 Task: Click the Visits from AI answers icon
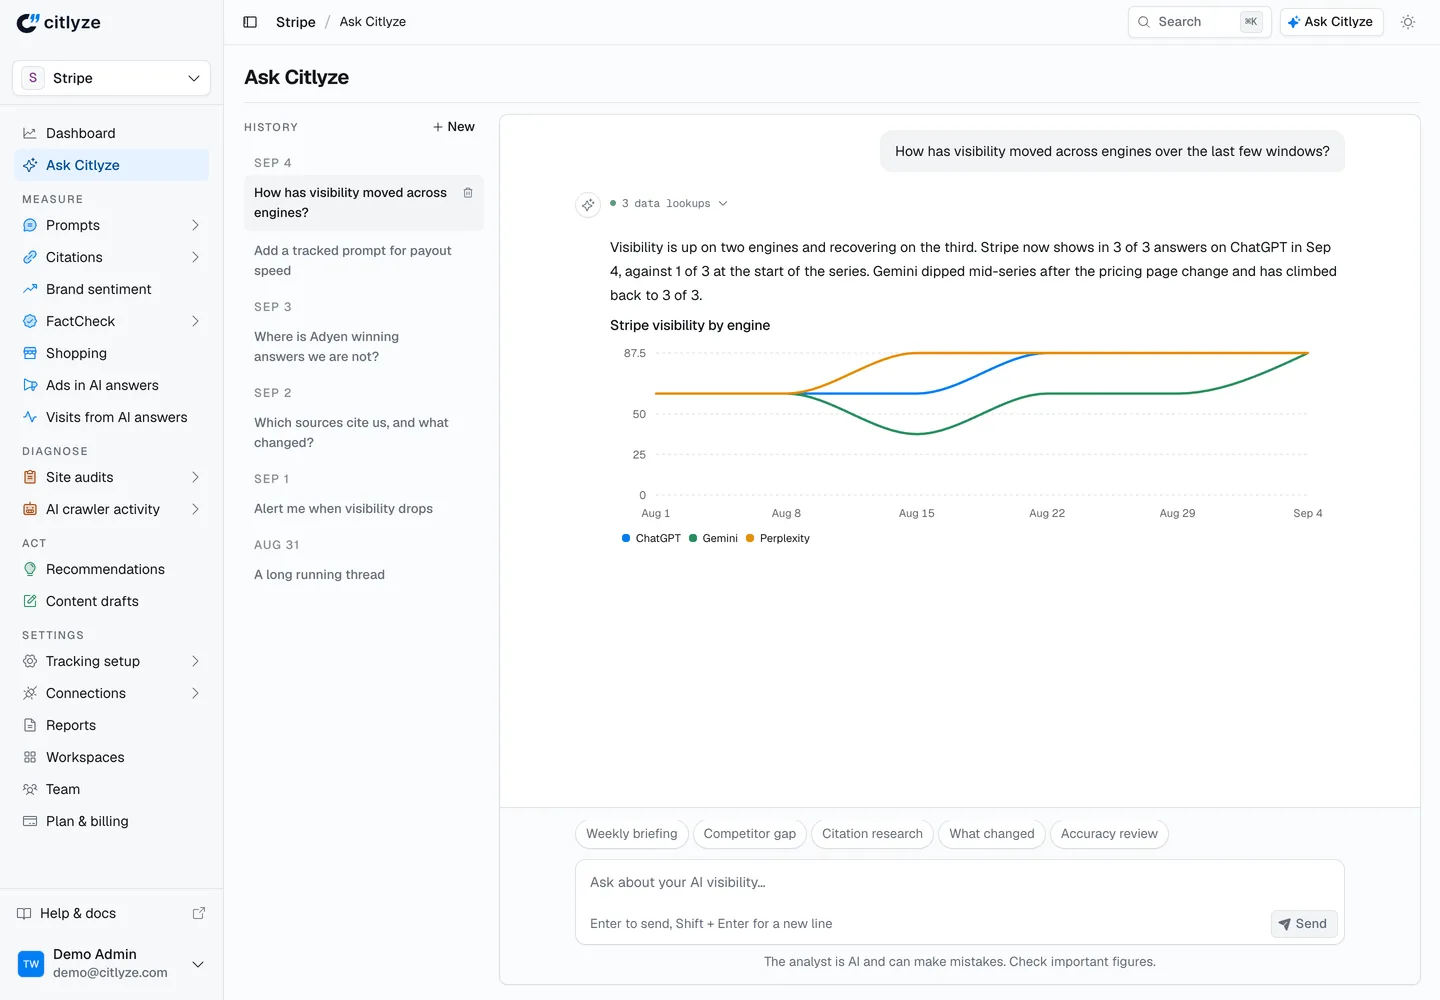(x=30, y=417)
